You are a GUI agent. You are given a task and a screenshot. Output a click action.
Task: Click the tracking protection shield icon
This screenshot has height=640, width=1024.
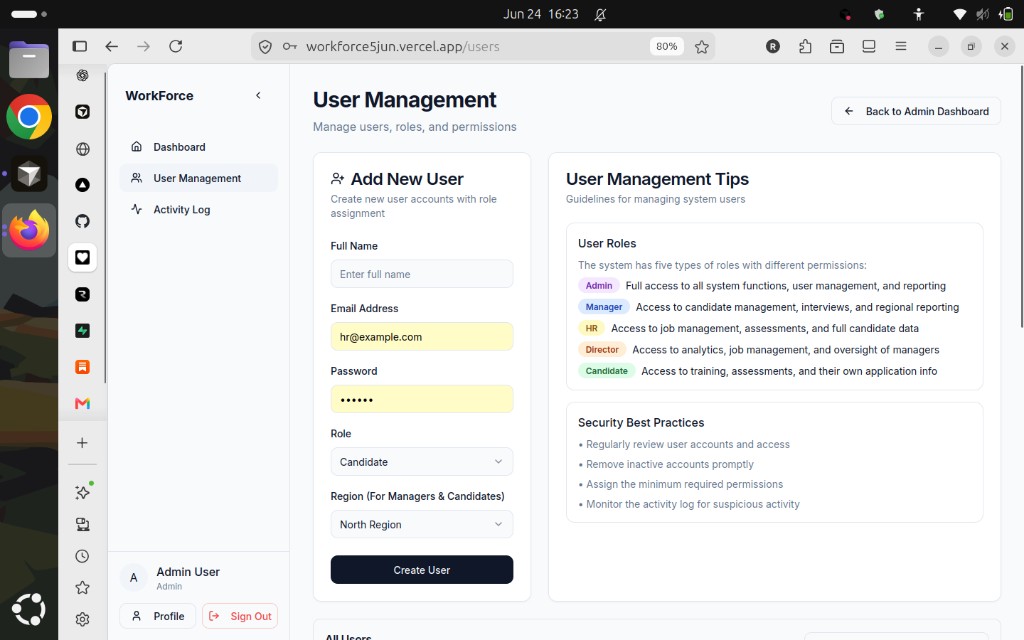(x=265, y=46)
